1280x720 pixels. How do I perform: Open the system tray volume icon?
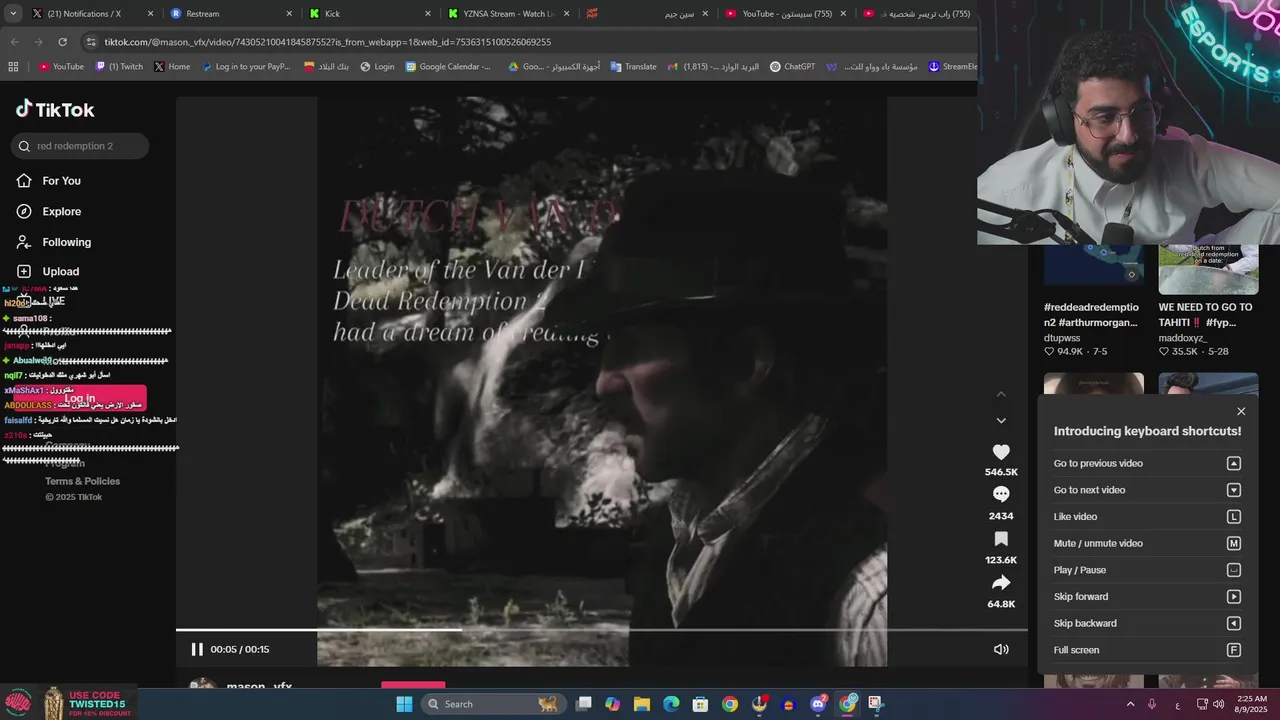click(1218, 704)
